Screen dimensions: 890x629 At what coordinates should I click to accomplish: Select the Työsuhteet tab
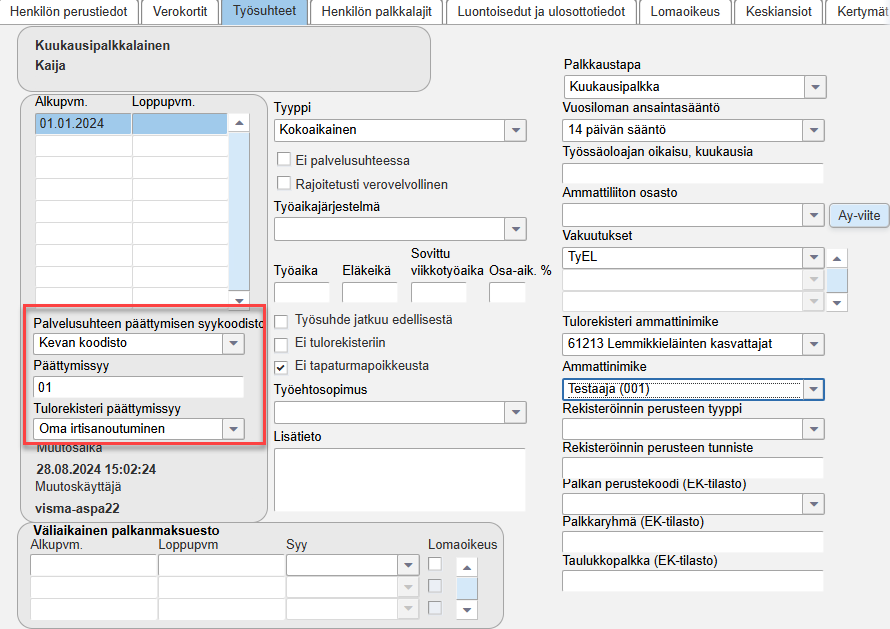click(265, 11)
